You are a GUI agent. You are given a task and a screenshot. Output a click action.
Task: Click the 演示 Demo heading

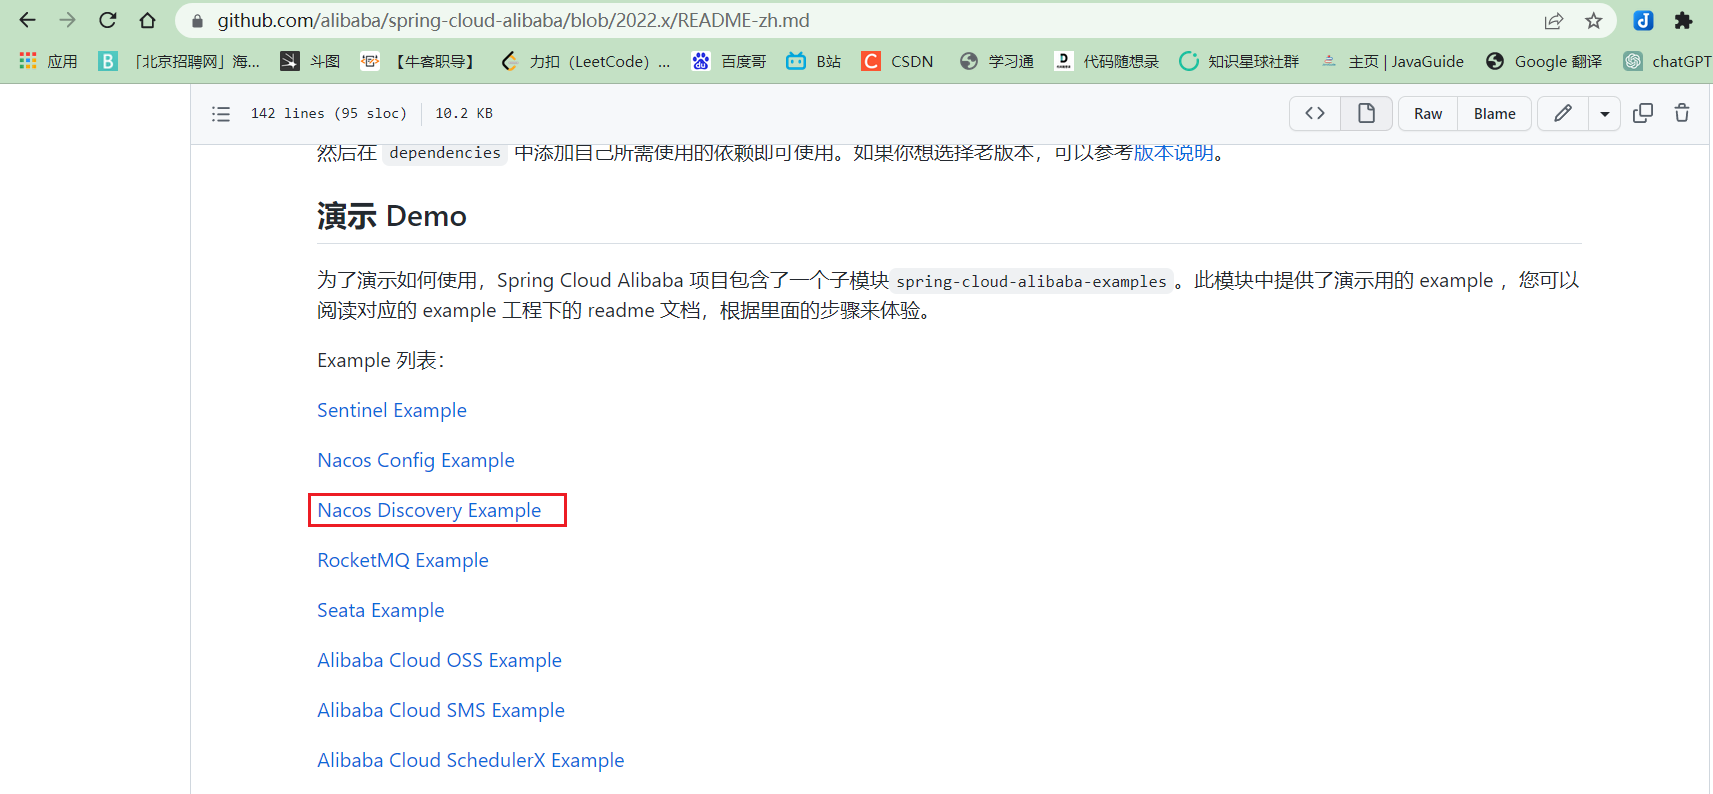392,216
